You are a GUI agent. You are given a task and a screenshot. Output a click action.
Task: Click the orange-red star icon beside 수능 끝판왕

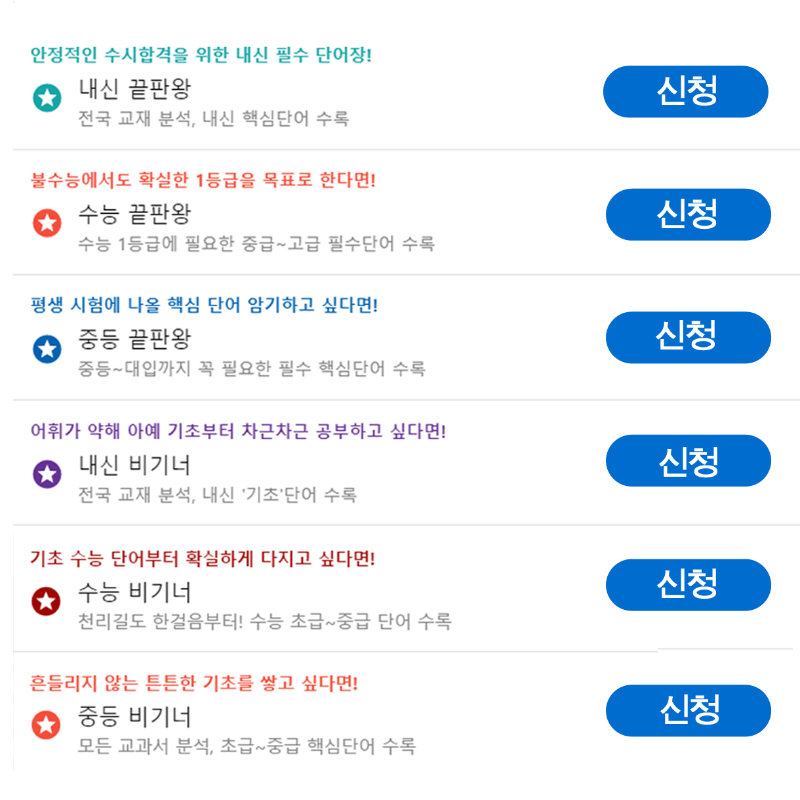pos(47,222)
